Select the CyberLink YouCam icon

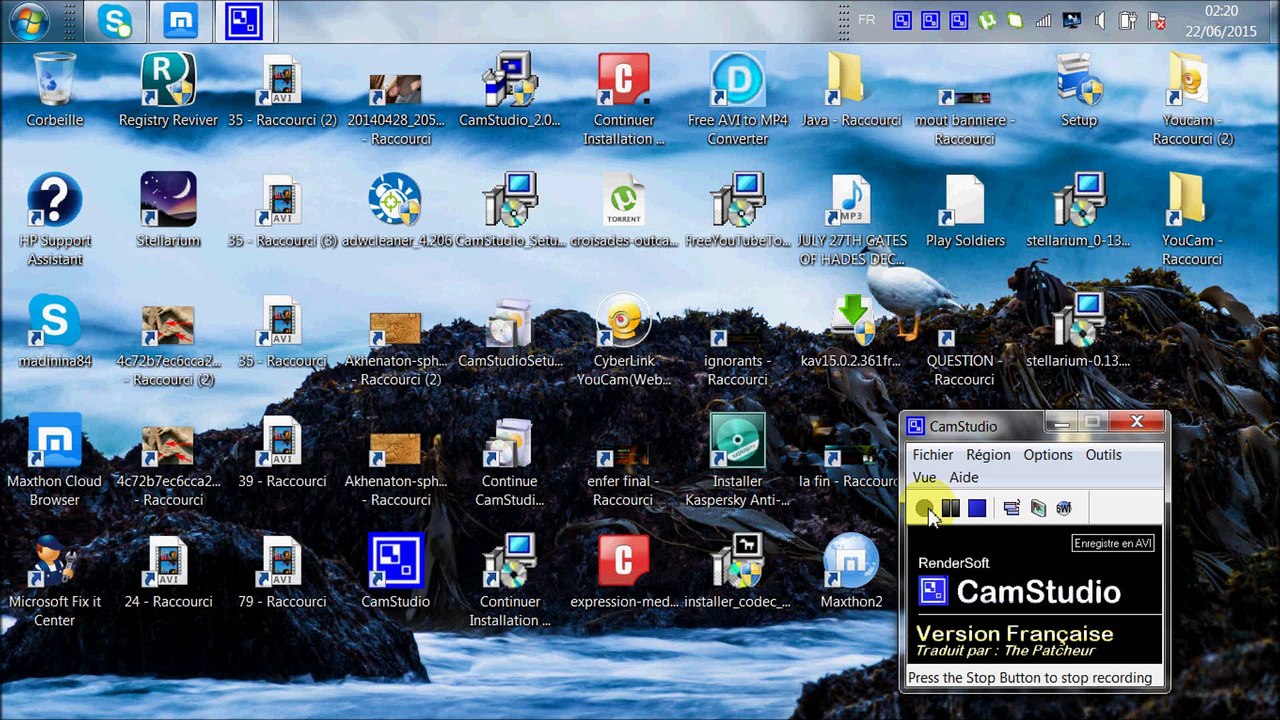tap(623, 341)
